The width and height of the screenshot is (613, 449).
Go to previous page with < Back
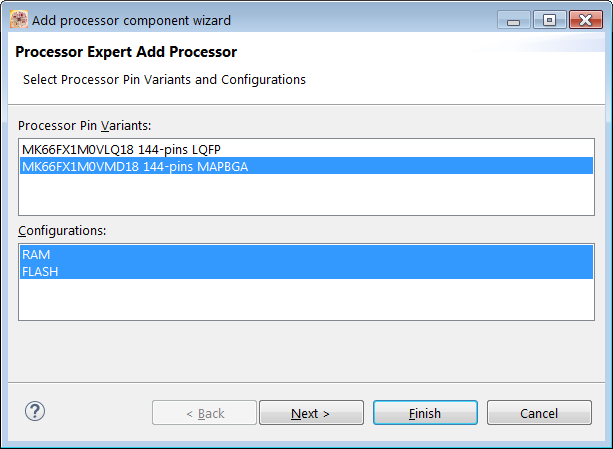click(203, 413)
